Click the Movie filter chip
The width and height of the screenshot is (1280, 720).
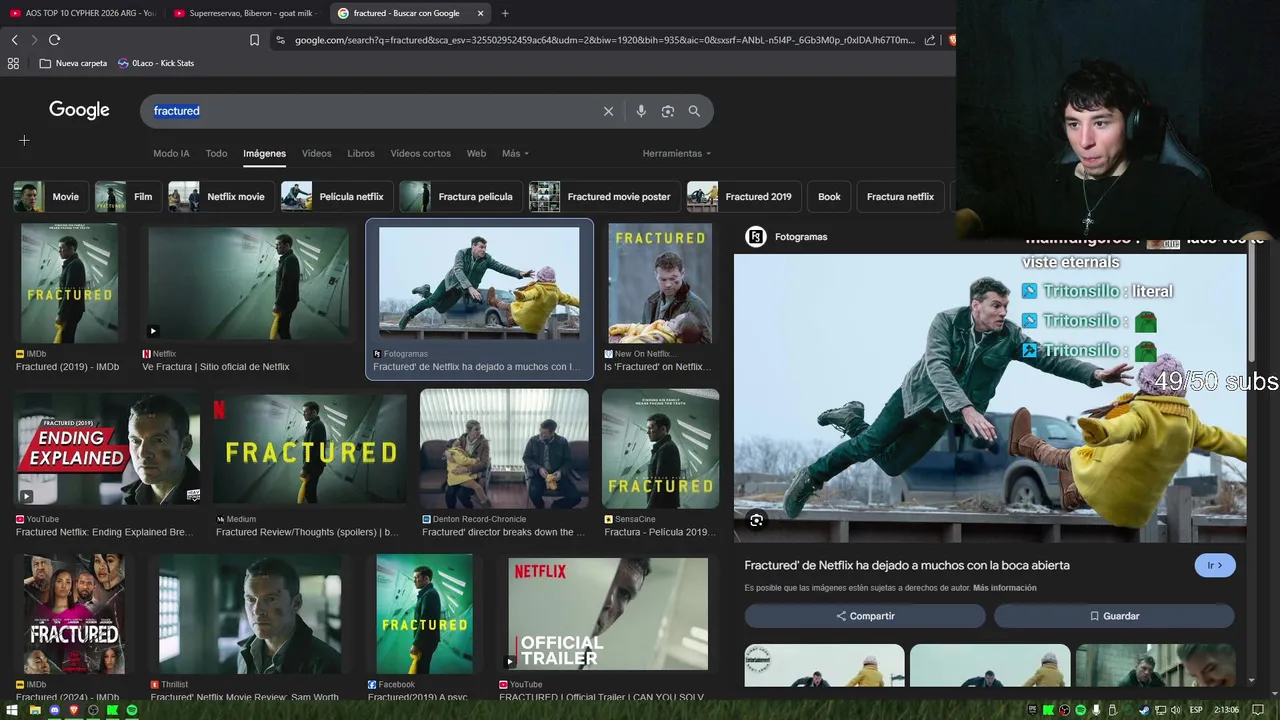point(50,197)
